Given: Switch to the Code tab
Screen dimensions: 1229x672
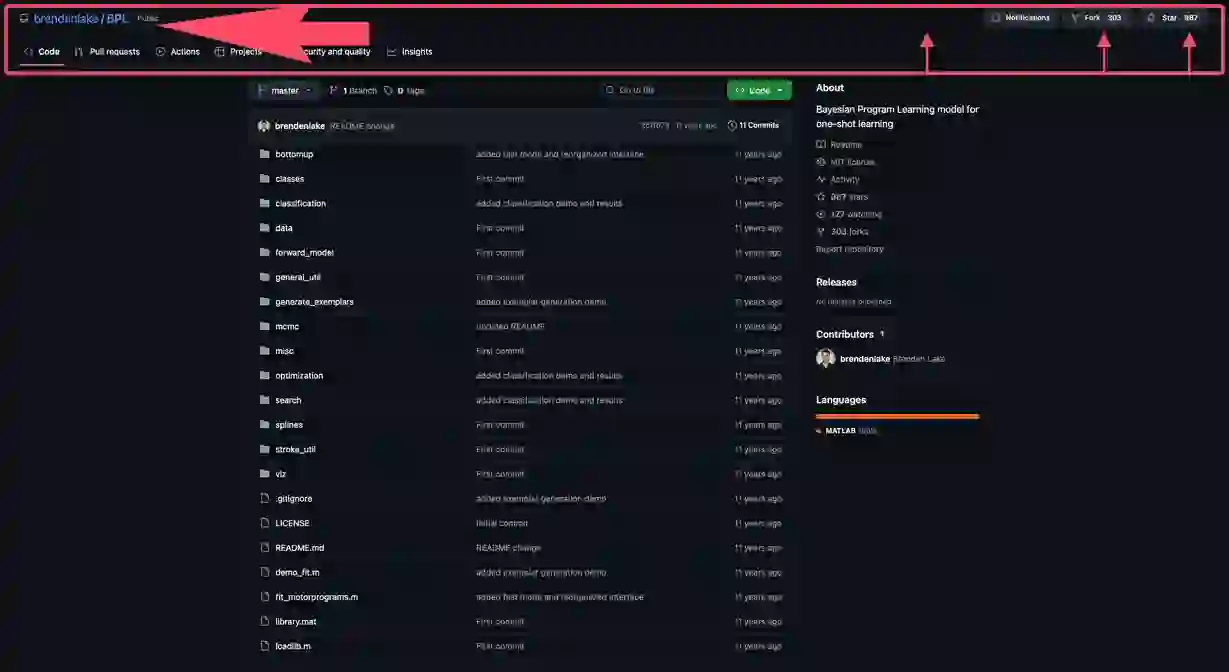Looking at the screenshot, I should coord(42,52).
